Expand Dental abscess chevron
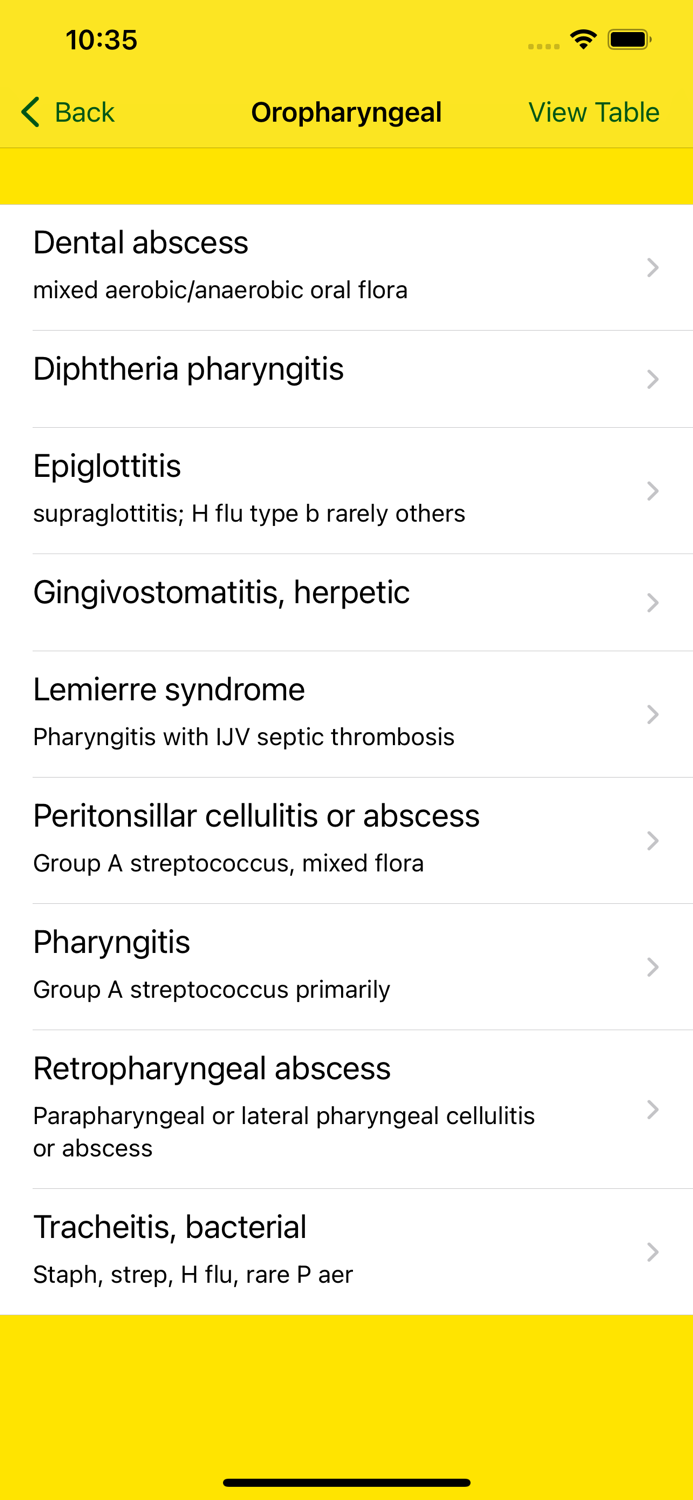This screenshot has width=693, height=1500. [652, 267]
